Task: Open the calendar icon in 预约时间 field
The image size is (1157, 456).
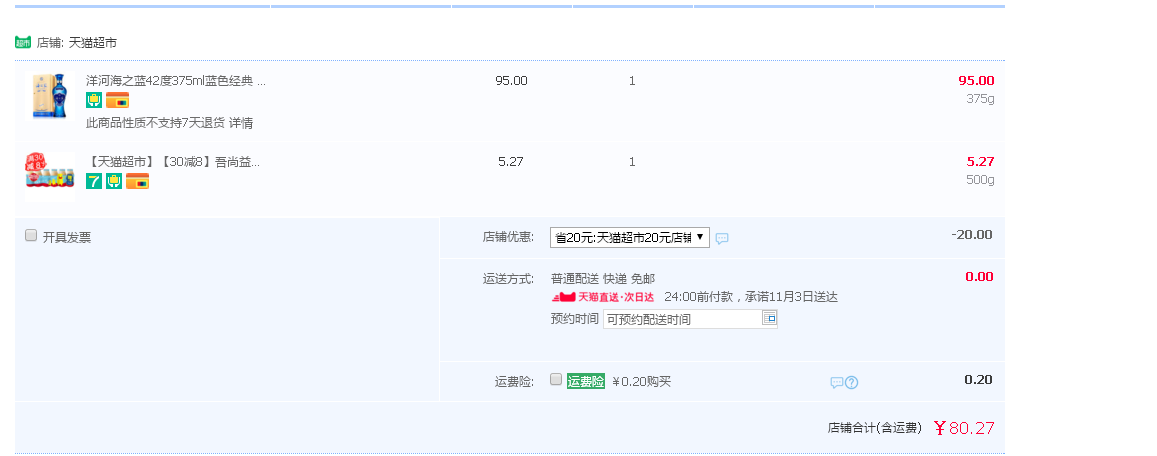Action: point(769,318)
